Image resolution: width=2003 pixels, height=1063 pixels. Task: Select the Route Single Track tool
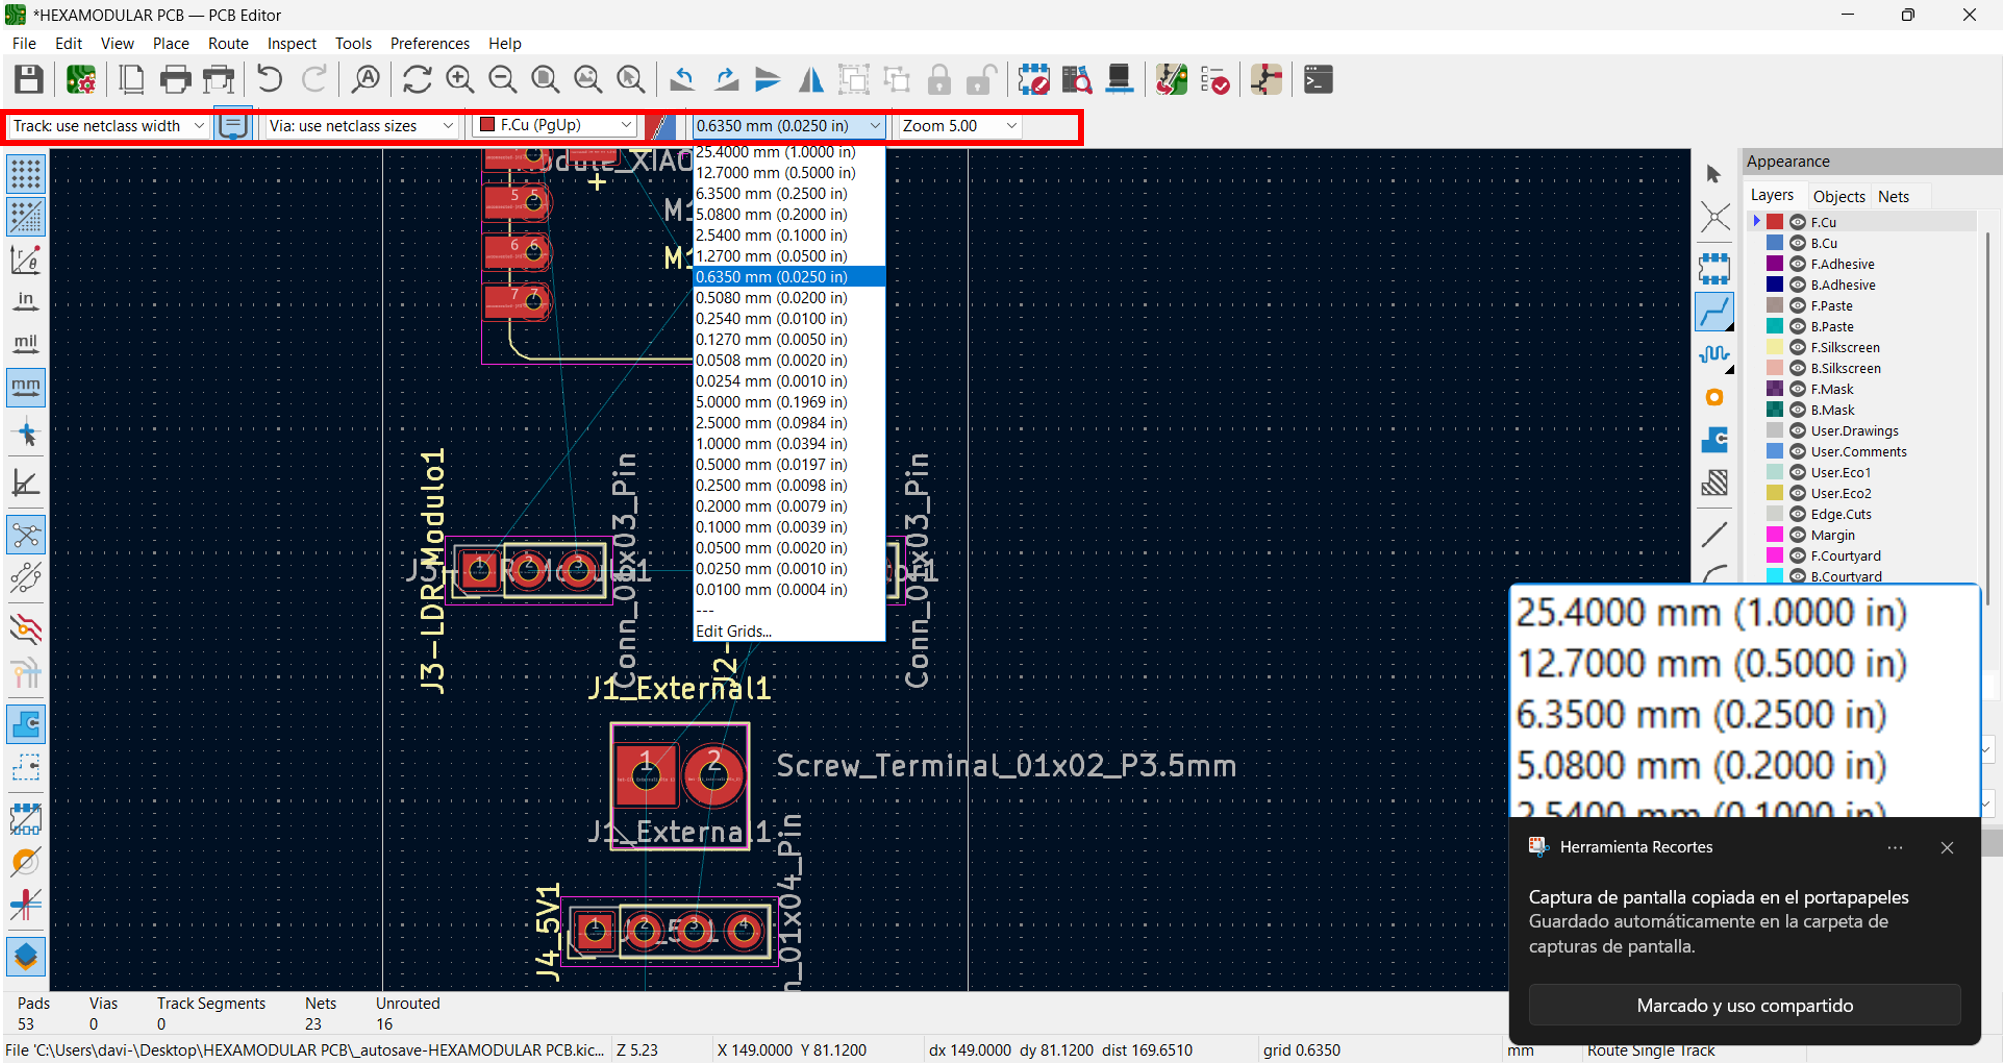1714,312
